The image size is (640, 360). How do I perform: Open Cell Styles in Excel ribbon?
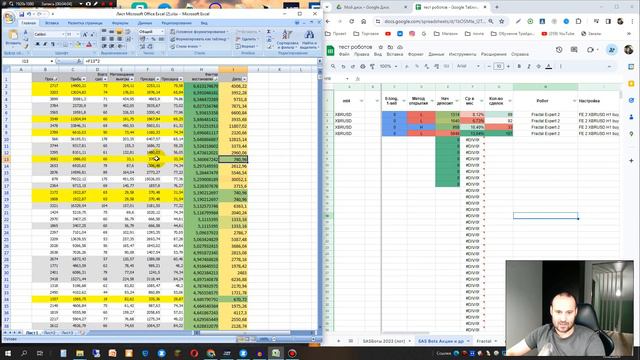pos(185,47)
